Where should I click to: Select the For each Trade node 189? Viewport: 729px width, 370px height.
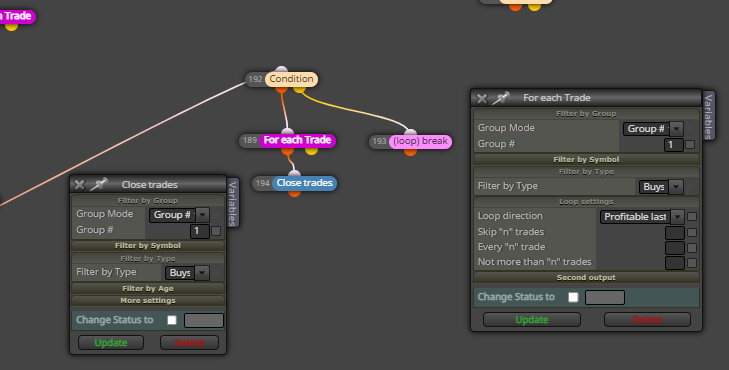[298, 140]
